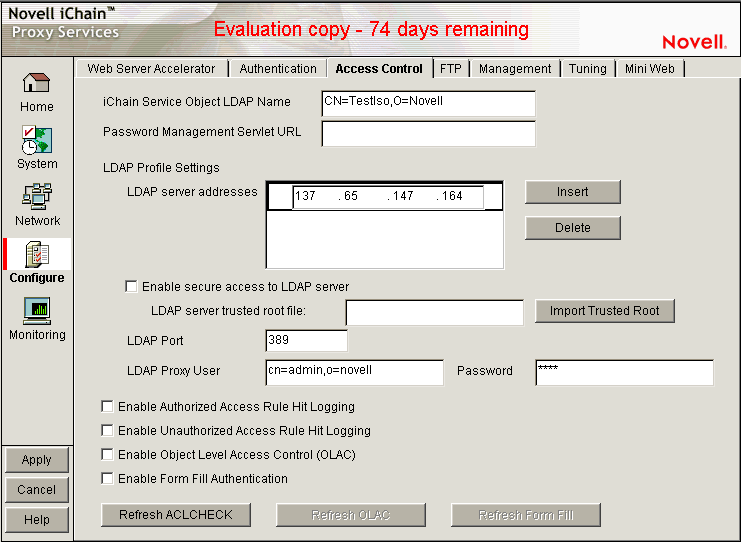
Task: Select the Access Control tab
Action: (379, 69)
